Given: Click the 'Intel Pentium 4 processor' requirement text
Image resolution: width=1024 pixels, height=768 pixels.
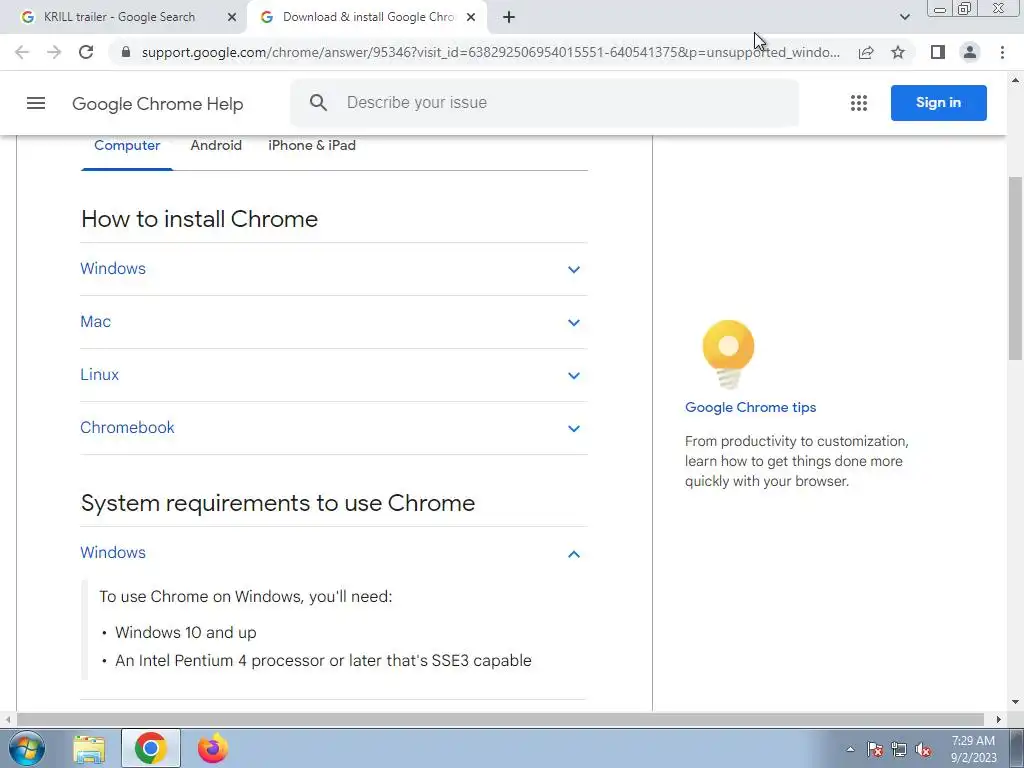Looking at the screenshot, I should tap(323, 661).
